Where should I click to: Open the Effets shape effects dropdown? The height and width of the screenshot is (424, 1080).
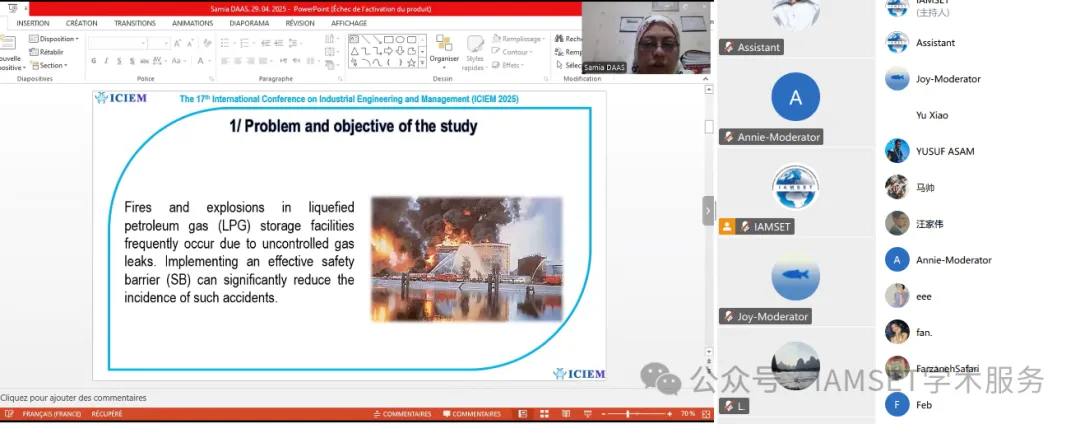point(508,65)
